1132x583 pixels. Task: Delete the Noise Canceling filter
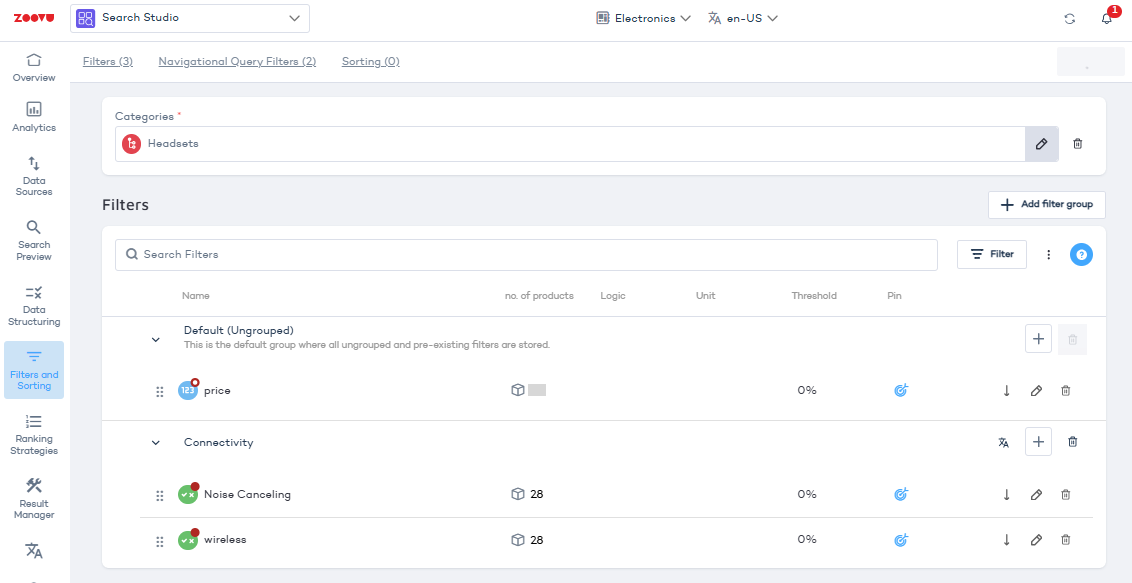[1065, 494]
